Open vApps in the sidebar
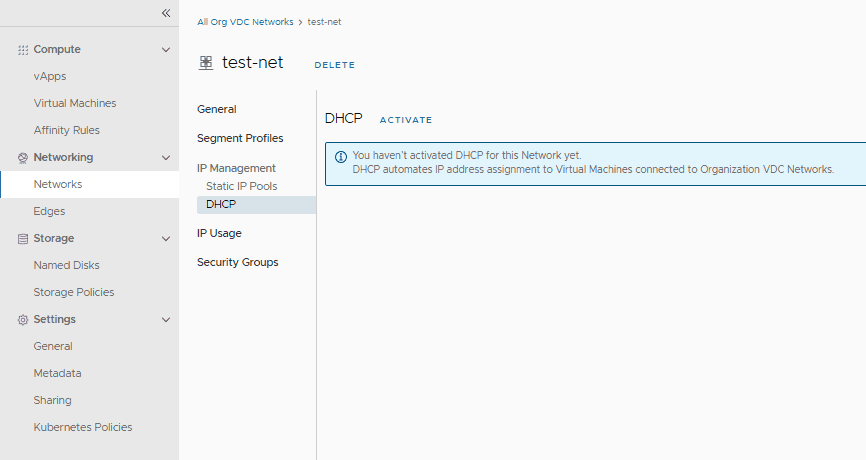Image resolution: width=866 pixels, height=460 pixels. pyautogui.click(x=50, y=76)
